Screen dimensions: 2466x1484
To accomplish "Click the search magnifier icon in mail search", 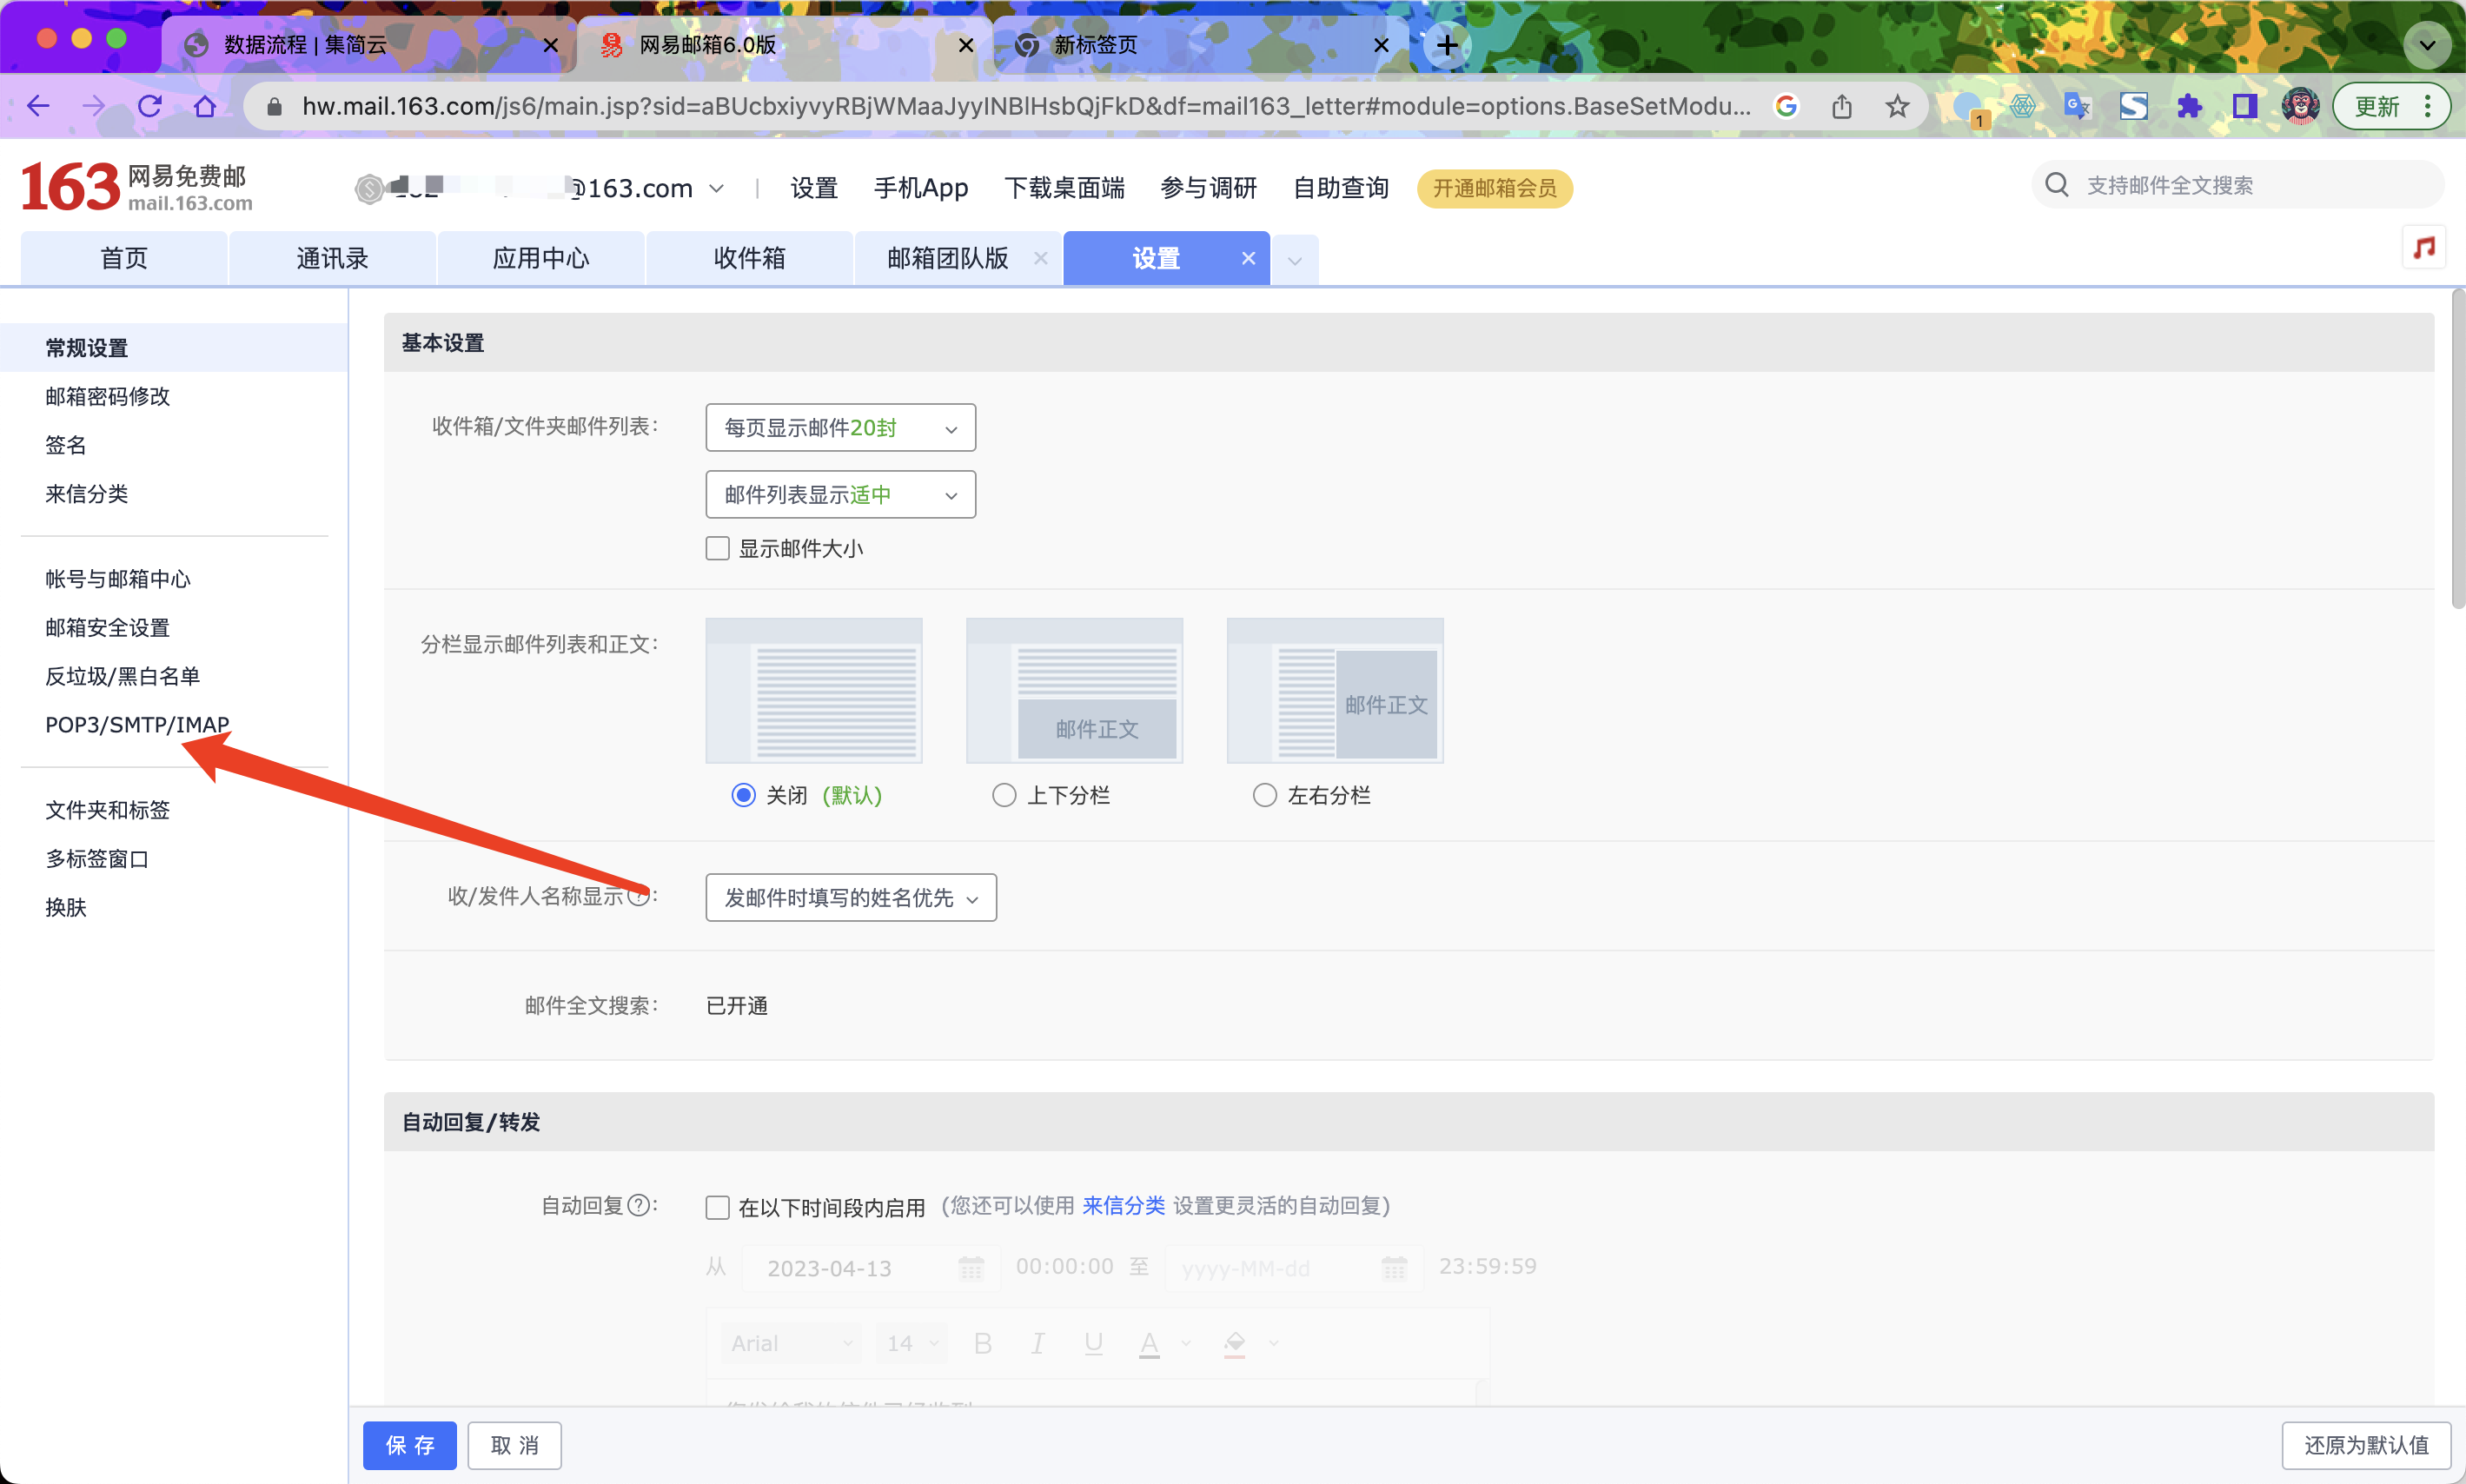I will pyautogui.click(x=2056, y=185).
